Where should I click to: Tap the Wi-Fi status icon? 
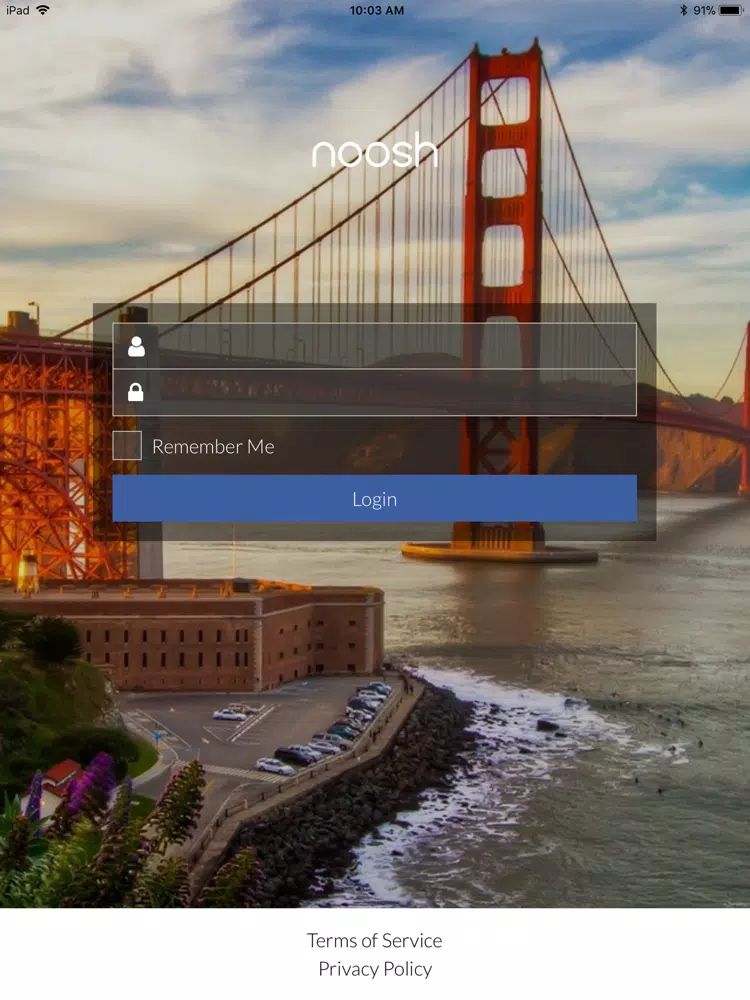[43, 10]
